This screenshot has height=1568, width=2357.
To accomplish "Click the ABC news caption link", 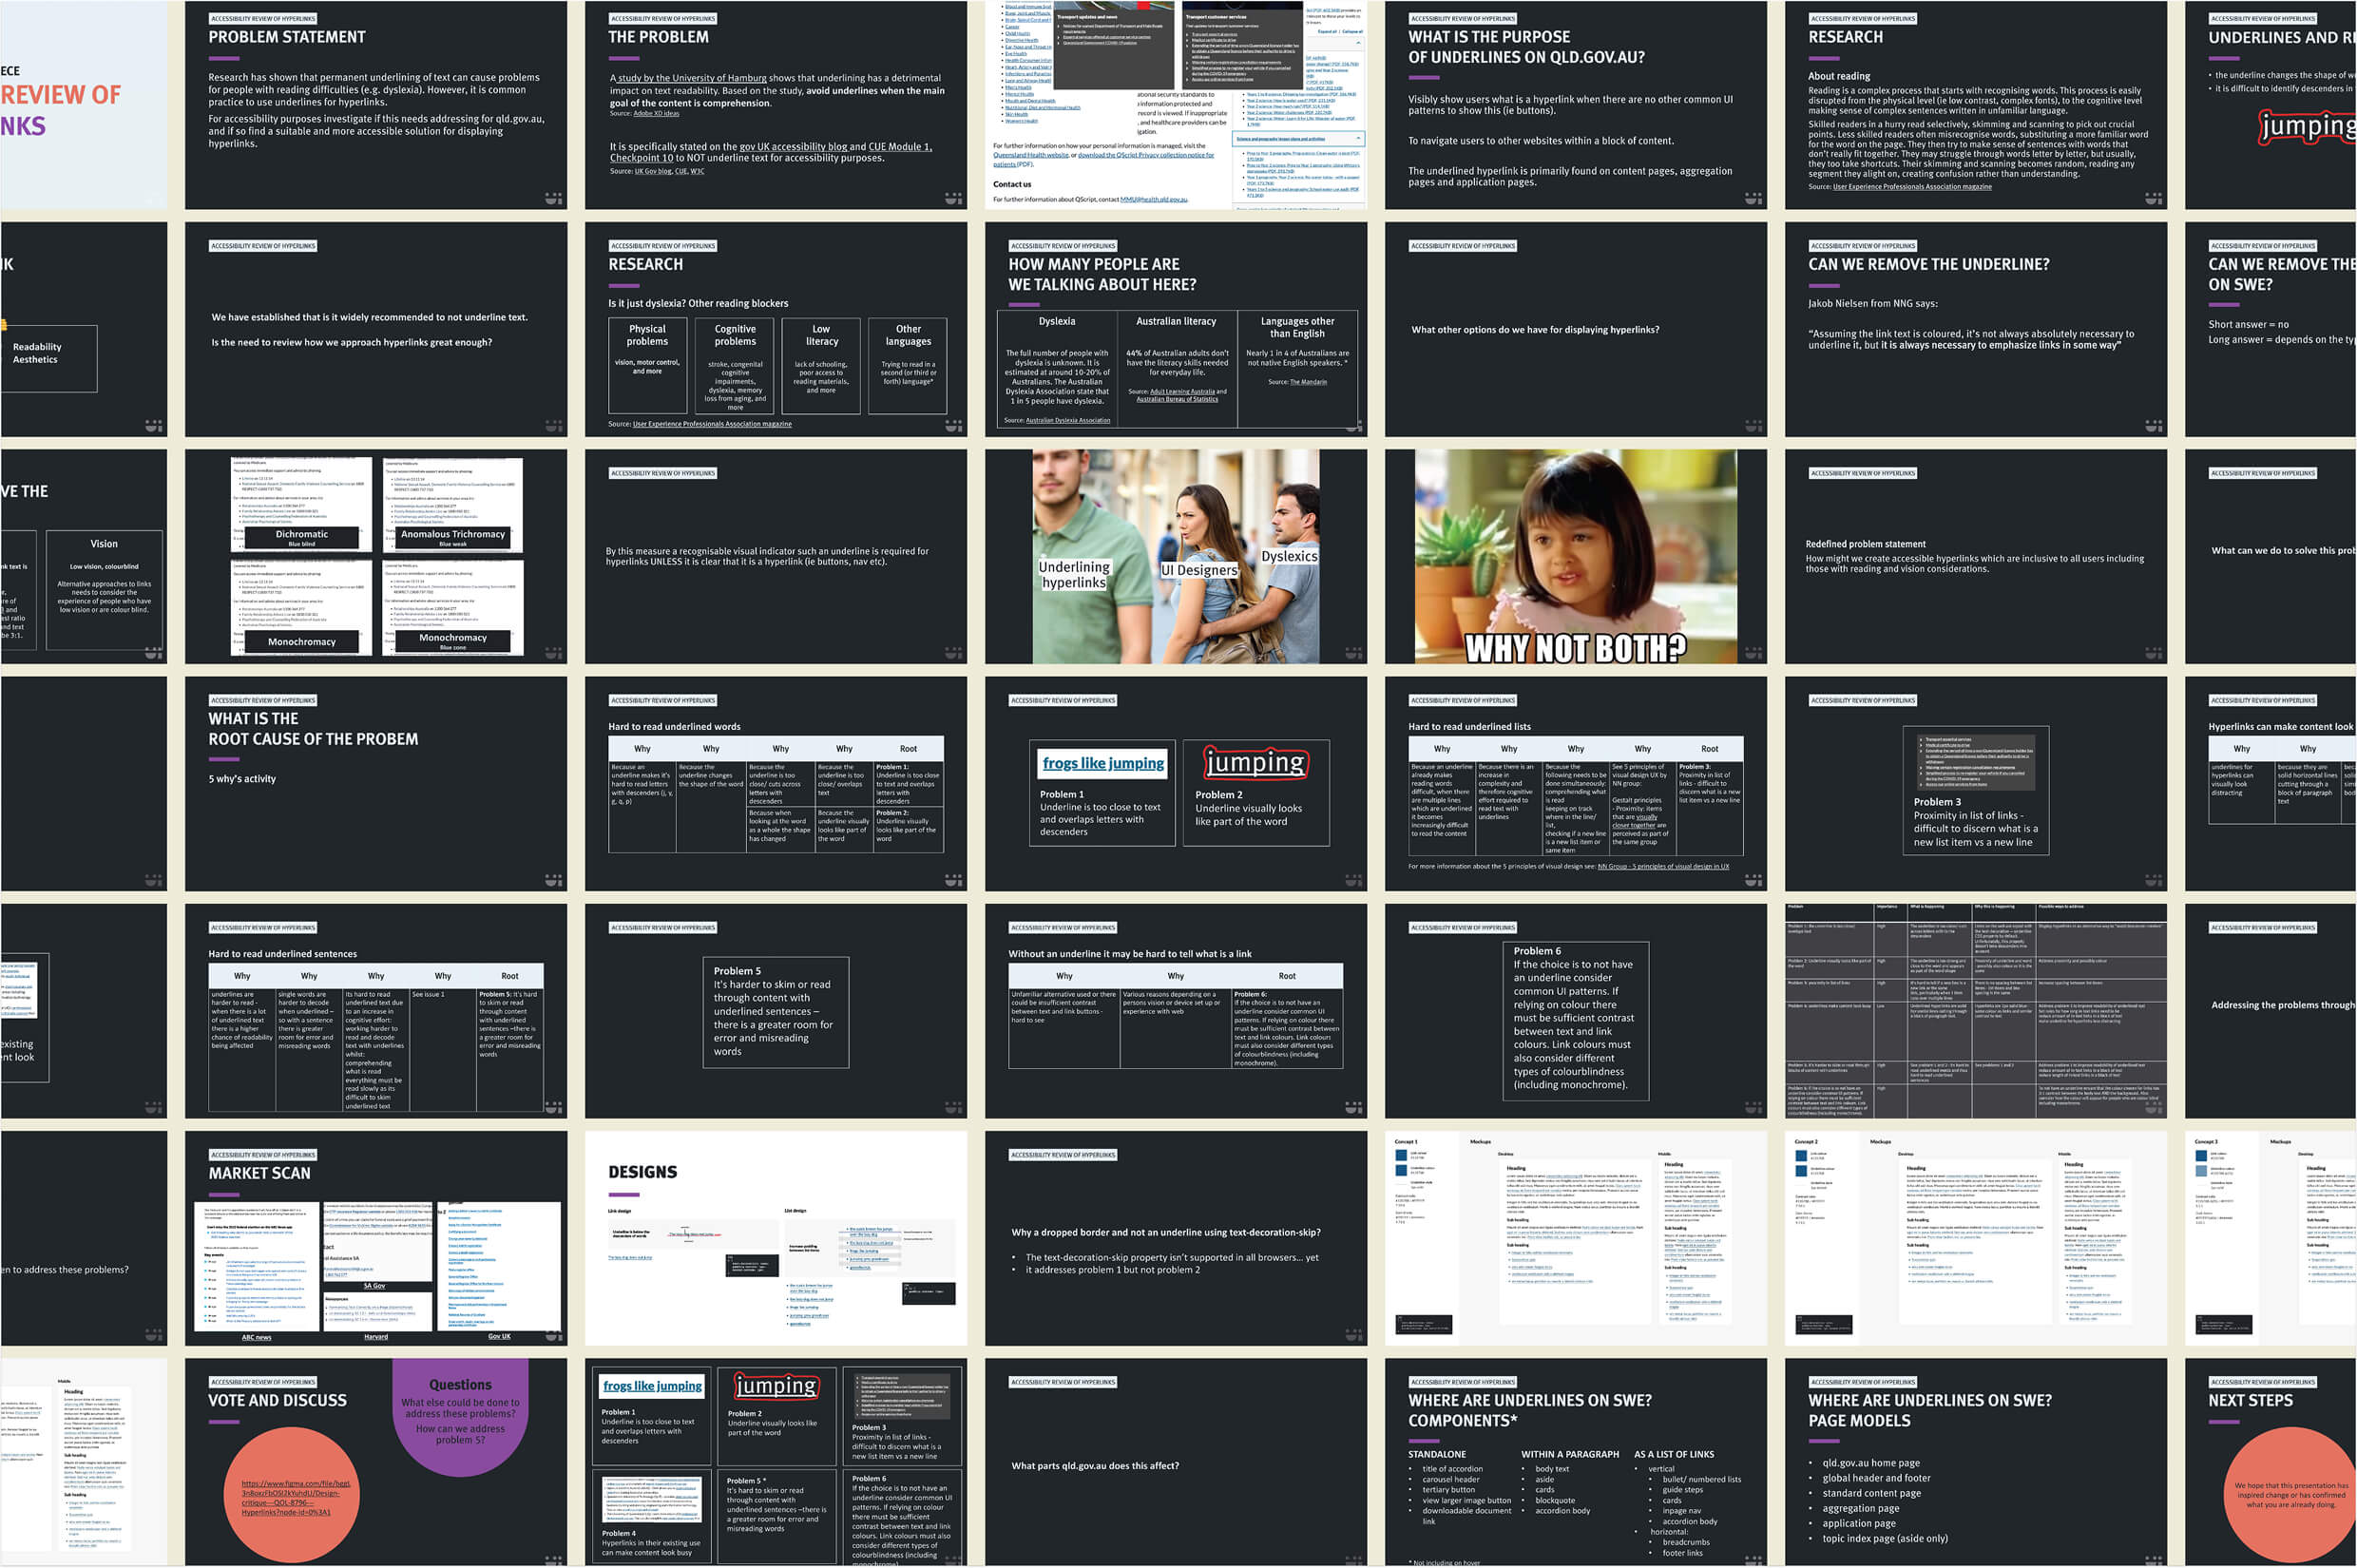I will (256, 1337).
